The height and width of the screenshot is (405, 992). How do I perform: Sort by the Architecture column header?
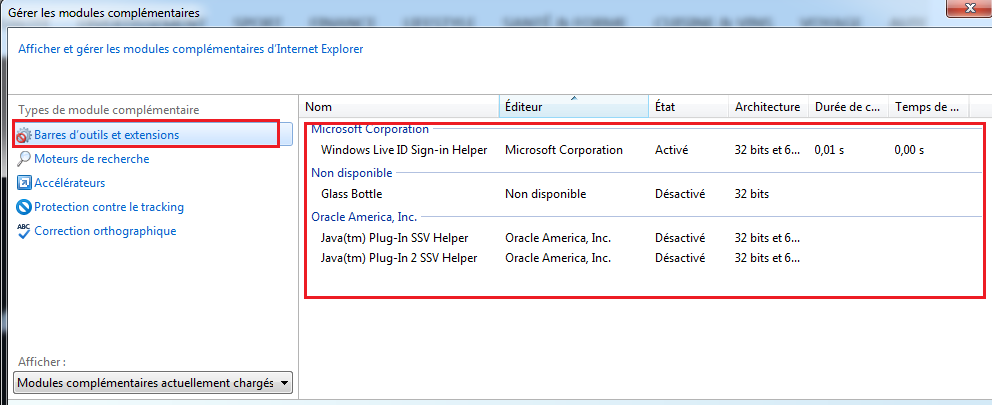coord(768,106)
